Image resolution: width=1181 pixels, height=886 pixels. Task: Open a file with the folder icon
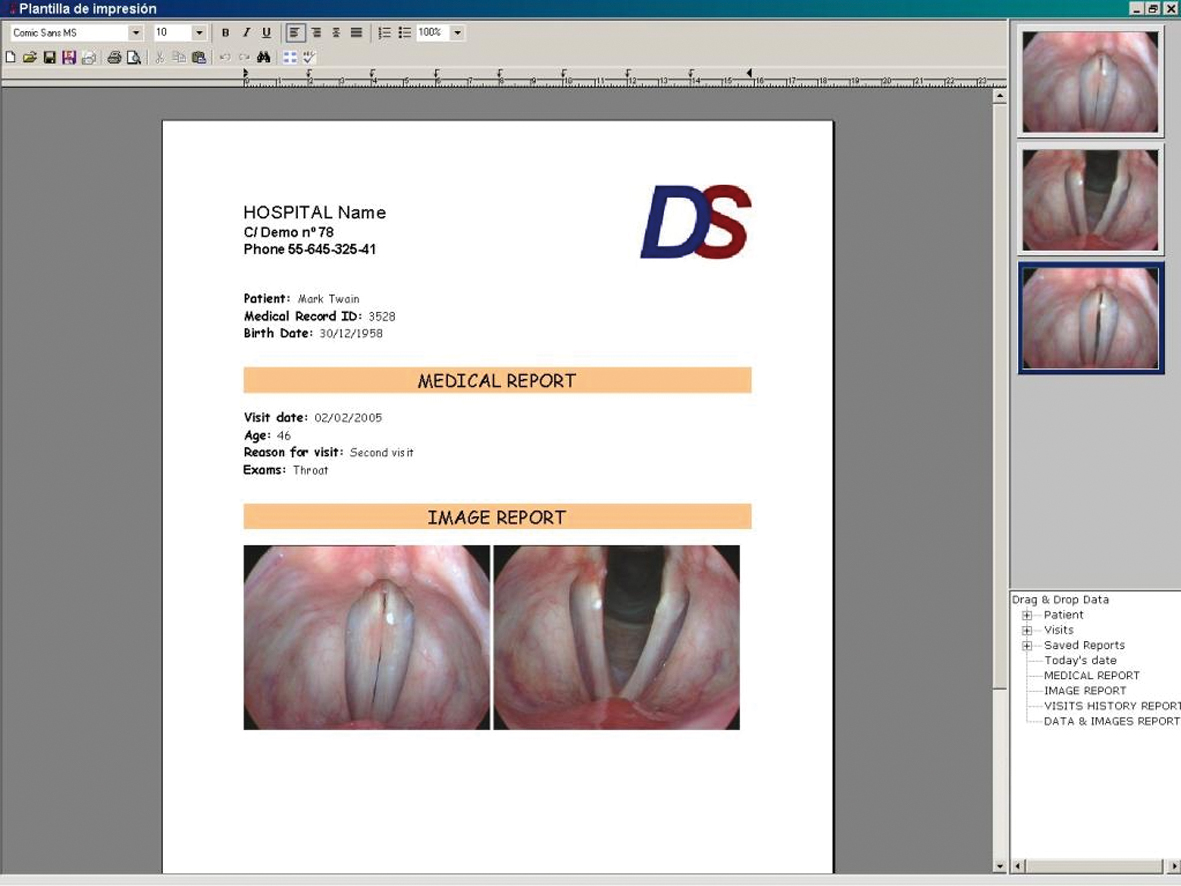click(x=30, y=58)
